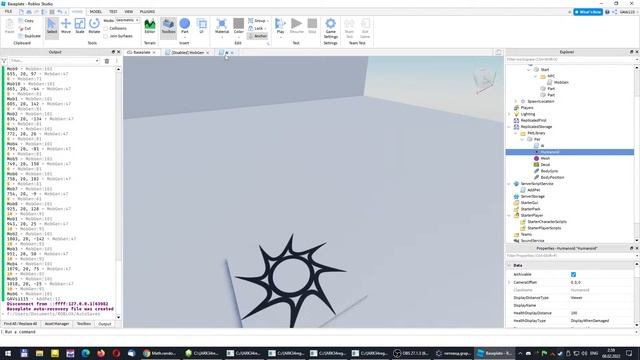The width and height of the screenshot is (640, 360).
Task: Open the Play dropdown arrow
Action: 280,37
